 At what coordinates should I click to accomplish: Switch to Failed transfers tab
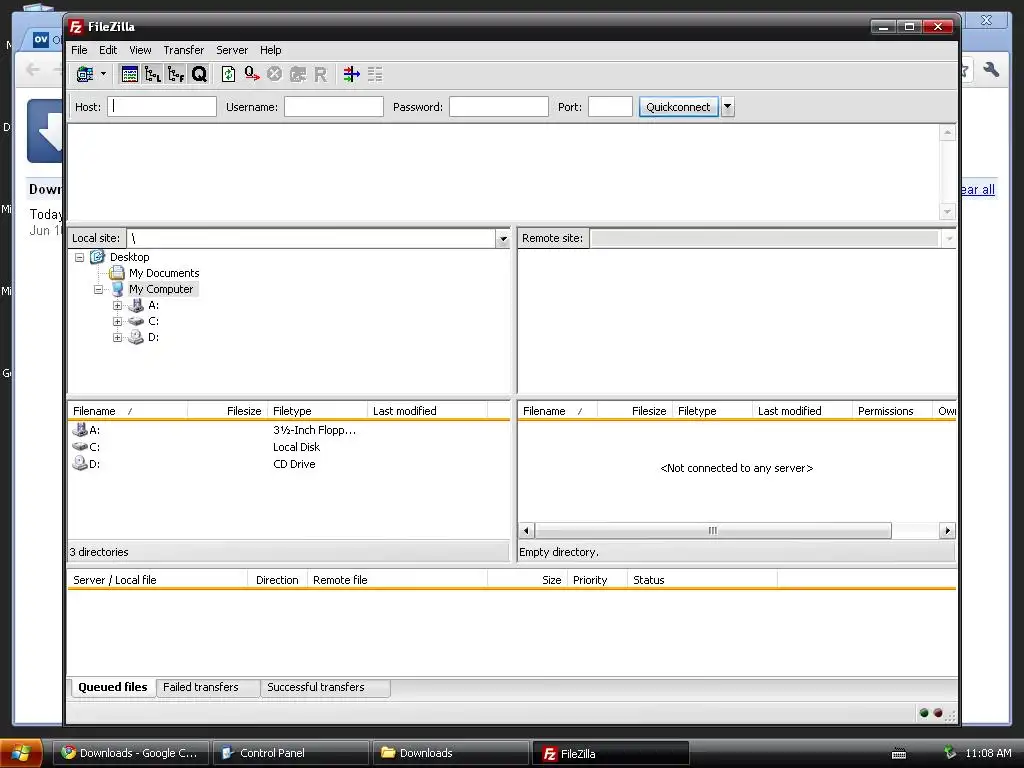coord(208,688)
